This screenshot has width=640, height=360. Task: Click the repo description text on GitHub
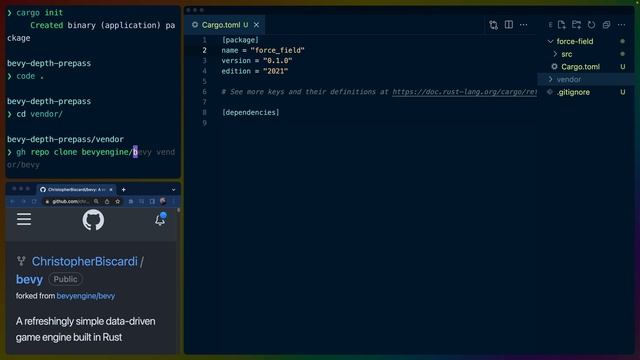click(85, 329)
